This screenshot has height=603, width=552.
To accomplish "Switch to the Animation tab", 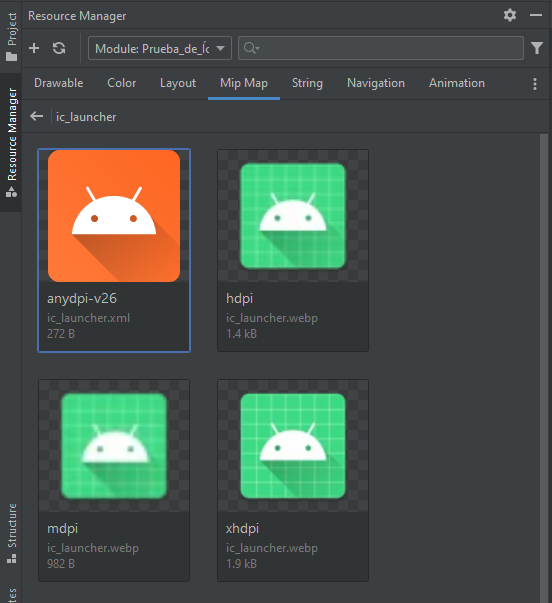I will click(x=457, y=83).
